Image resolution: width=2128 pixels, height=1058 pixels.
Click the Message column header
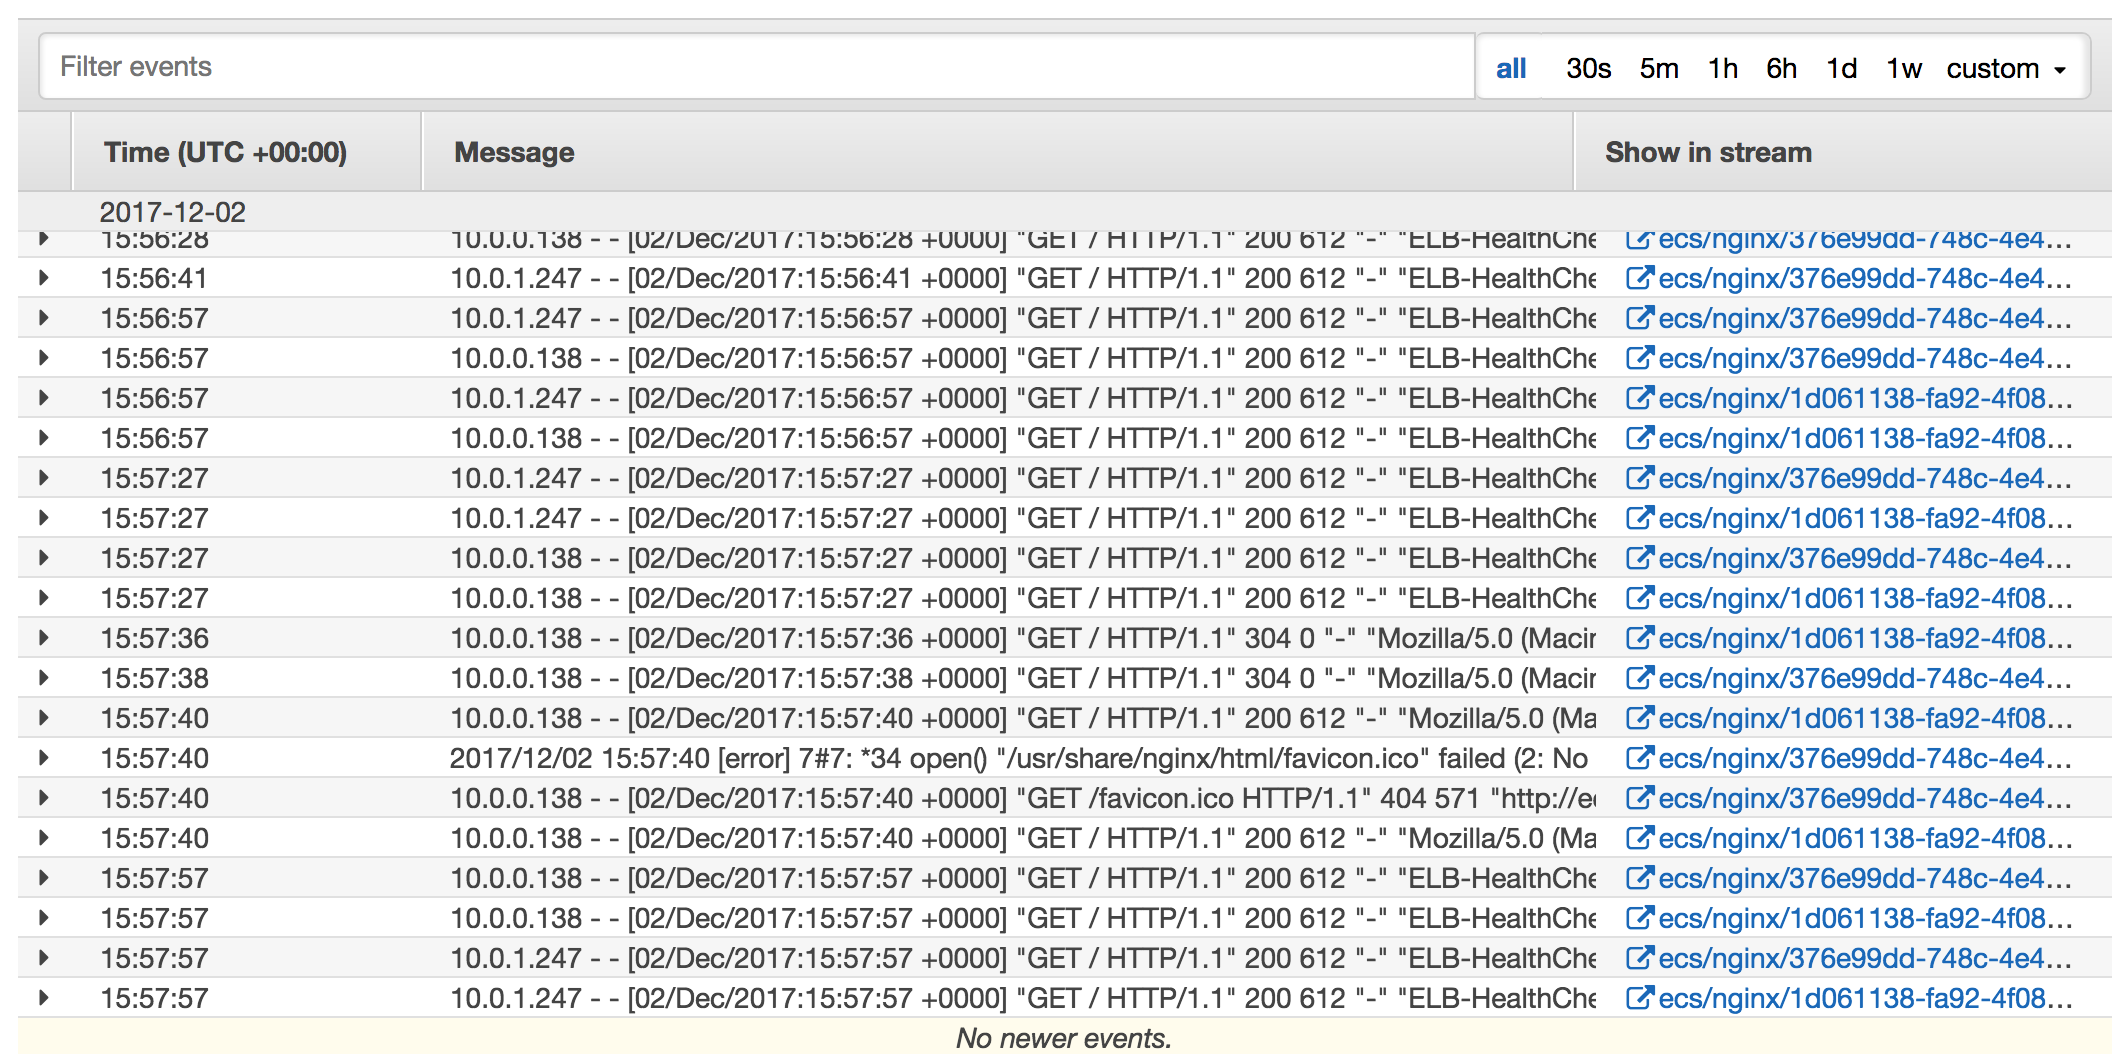(x=514, y=152)
